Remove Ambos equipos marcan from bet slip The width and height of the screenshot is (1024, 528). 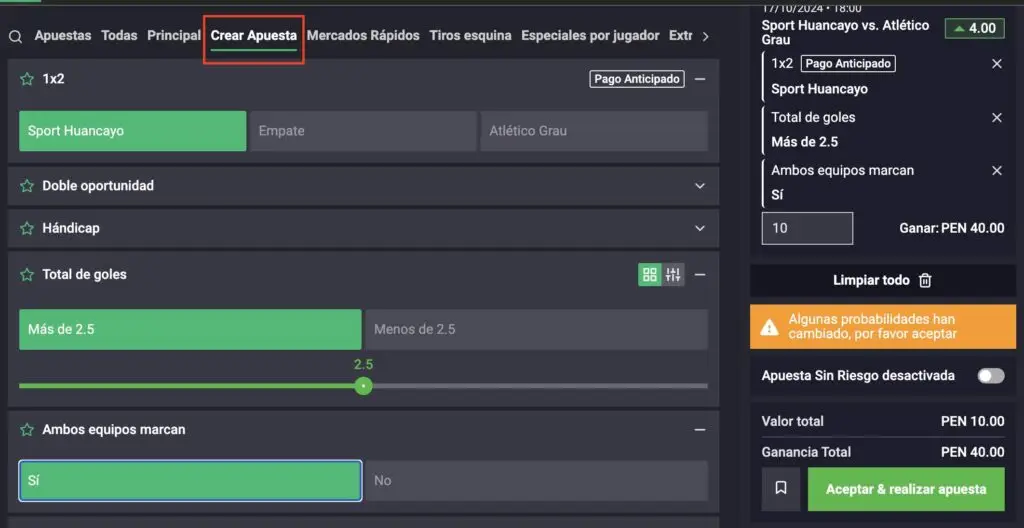click(996, 171)
